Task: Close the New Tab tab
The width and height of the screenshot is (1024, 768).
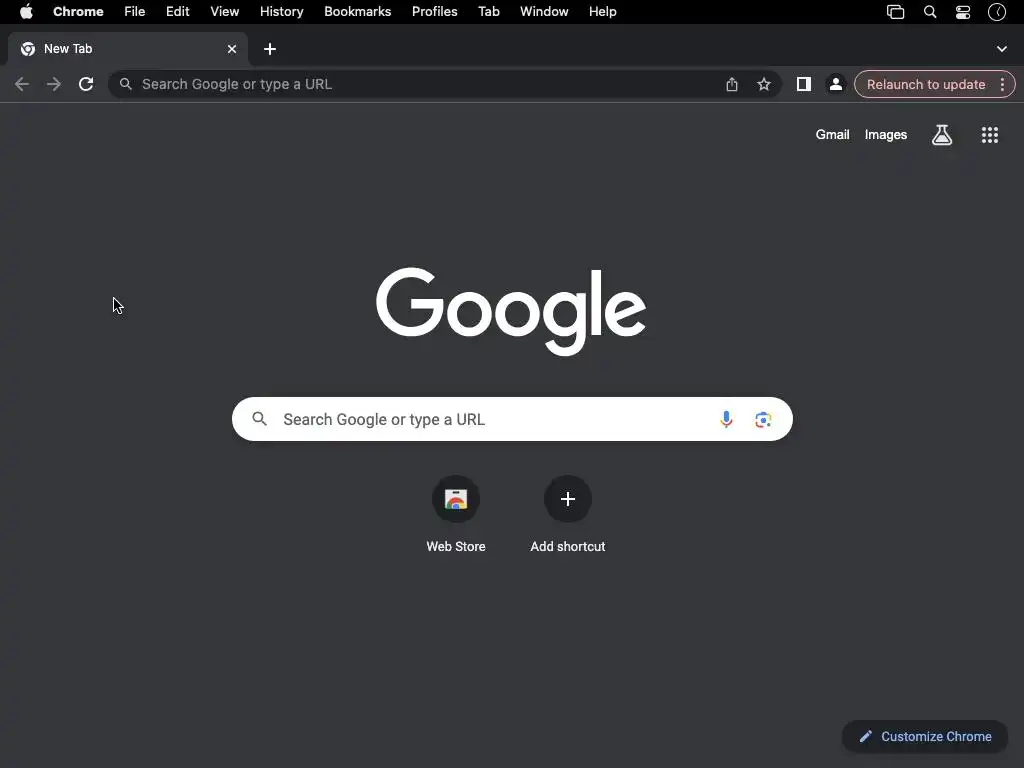Action: pos(232,49)
